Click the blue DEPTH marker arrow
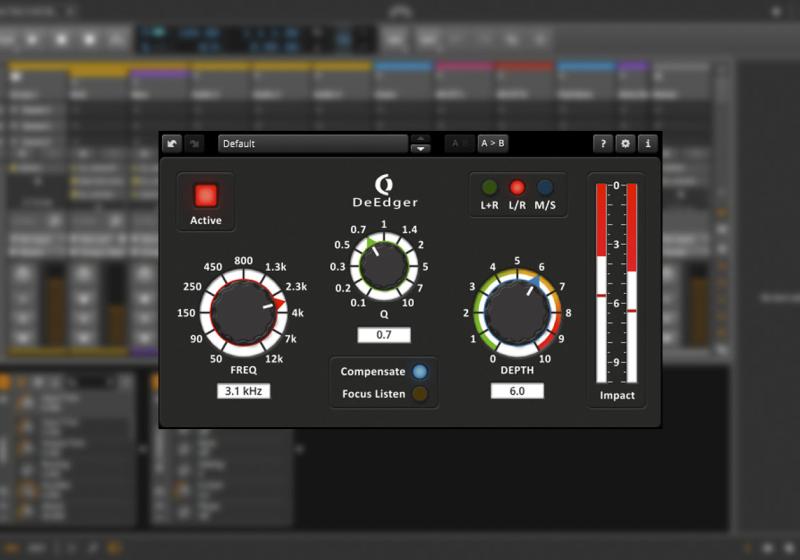 click(536, 284)
